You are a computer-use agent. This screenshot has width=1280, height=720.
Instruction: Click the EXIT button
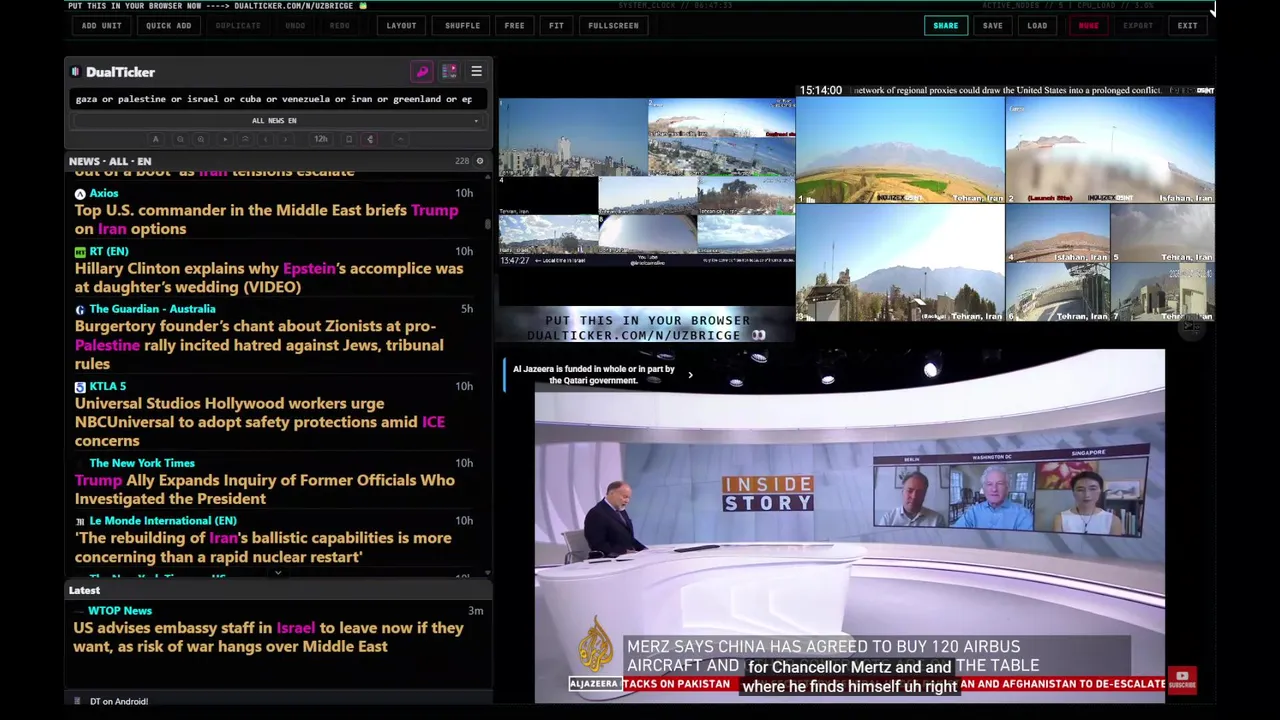tap(1187, 25)
